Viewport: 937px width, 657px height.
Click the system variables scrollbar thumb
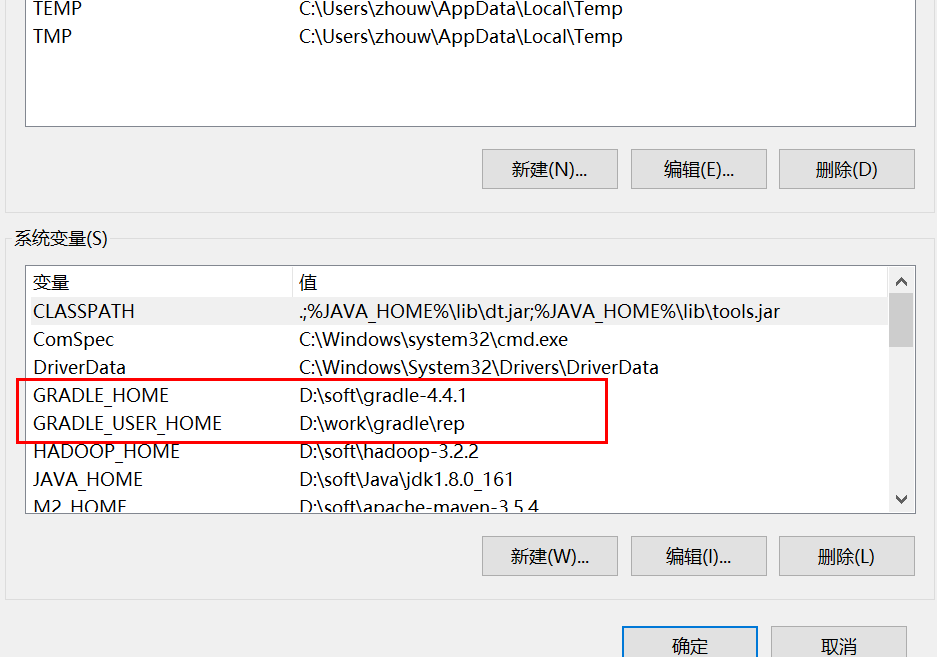[901, 320]
